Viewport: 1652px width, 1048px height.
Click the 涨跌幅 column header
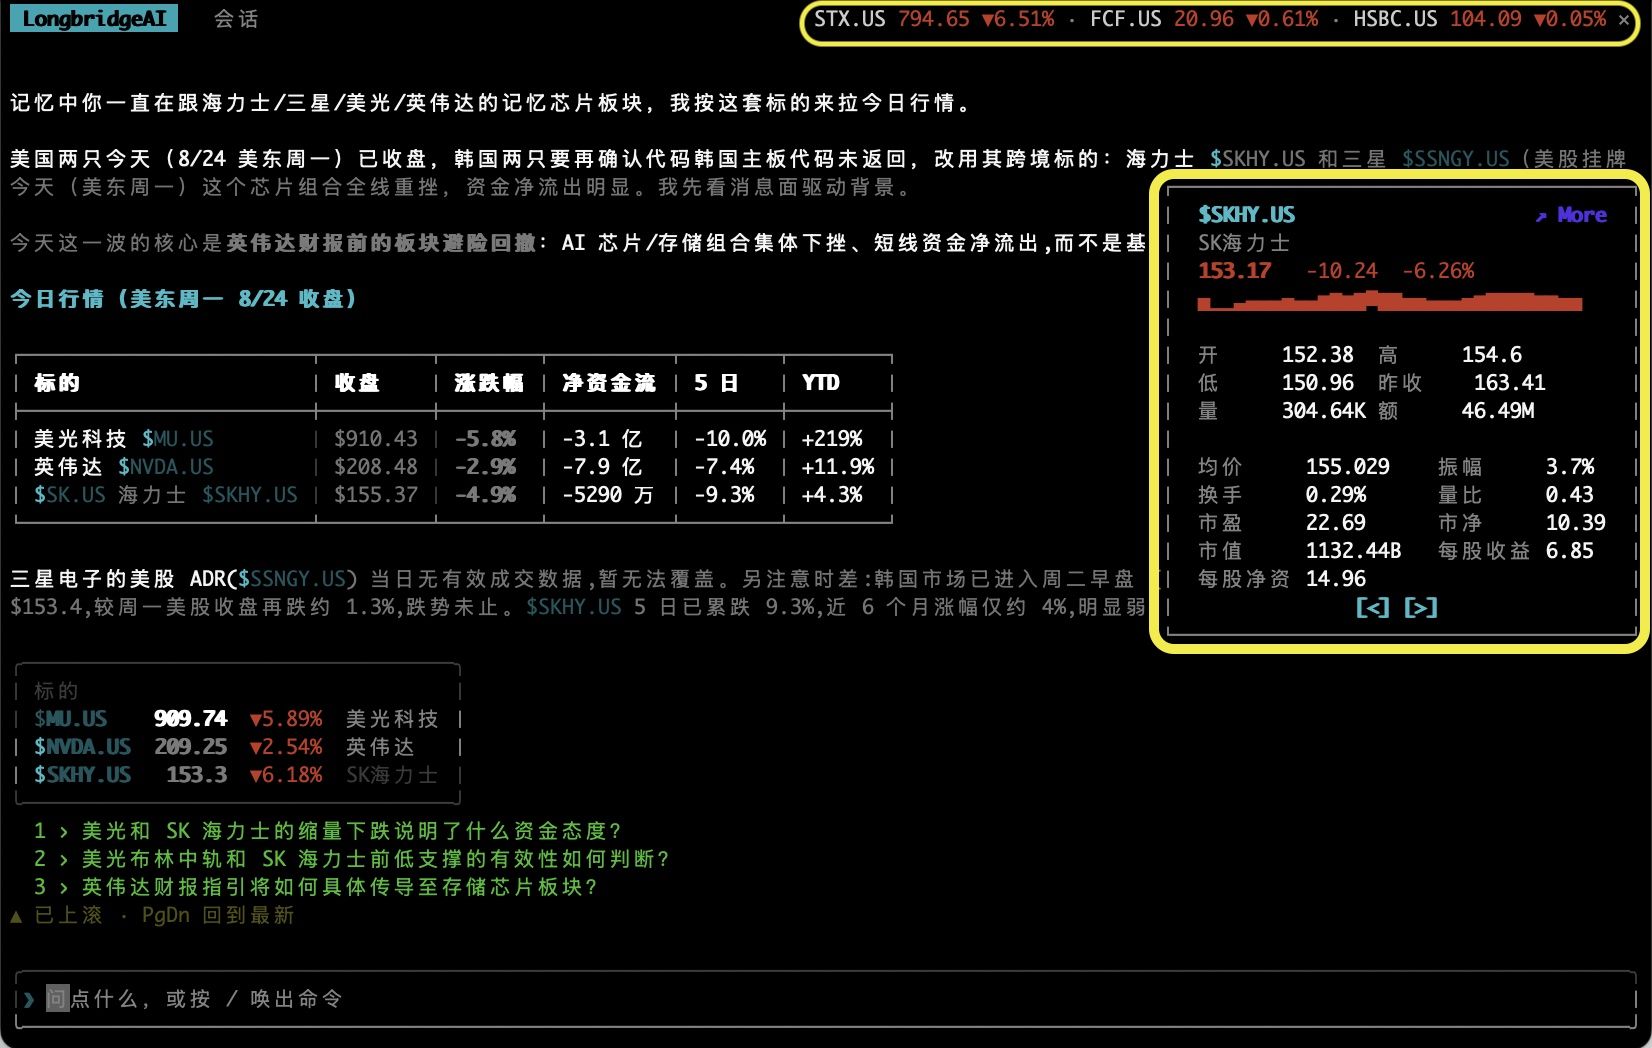click(x=489, y=383)
